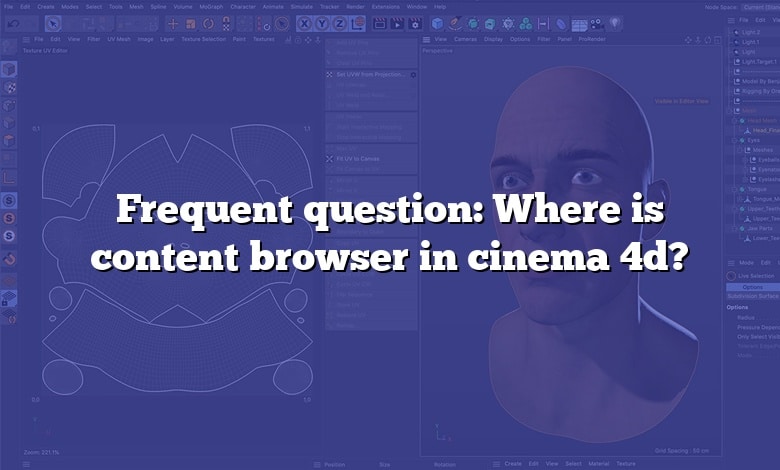Click the Subdivision Surface generator icon
The image size is (780, 470).
pos(473,23)
